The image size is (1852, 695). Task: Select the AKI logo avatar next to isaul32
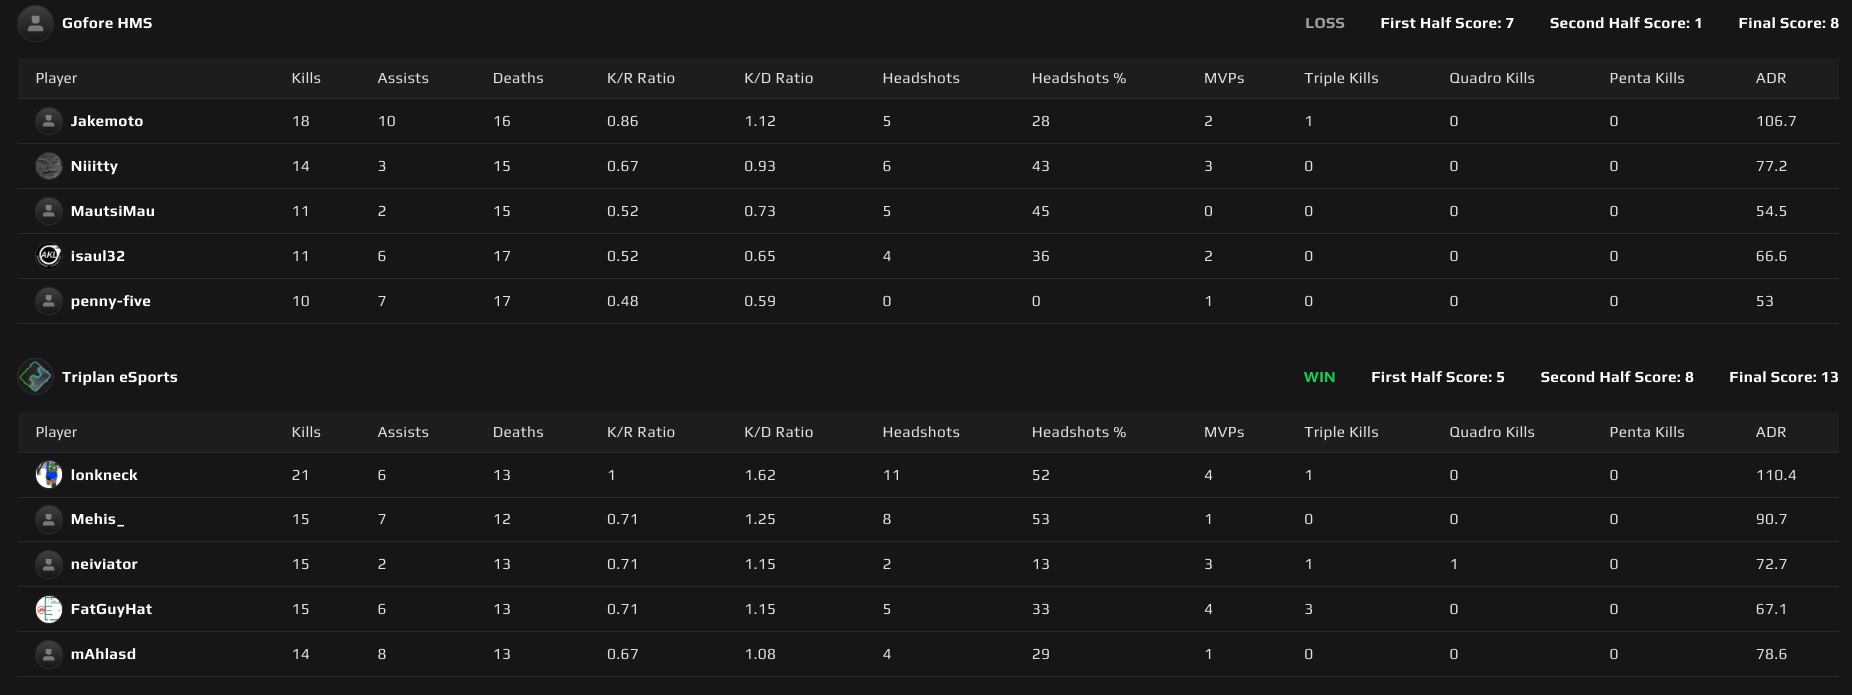[x=48, y=256]
